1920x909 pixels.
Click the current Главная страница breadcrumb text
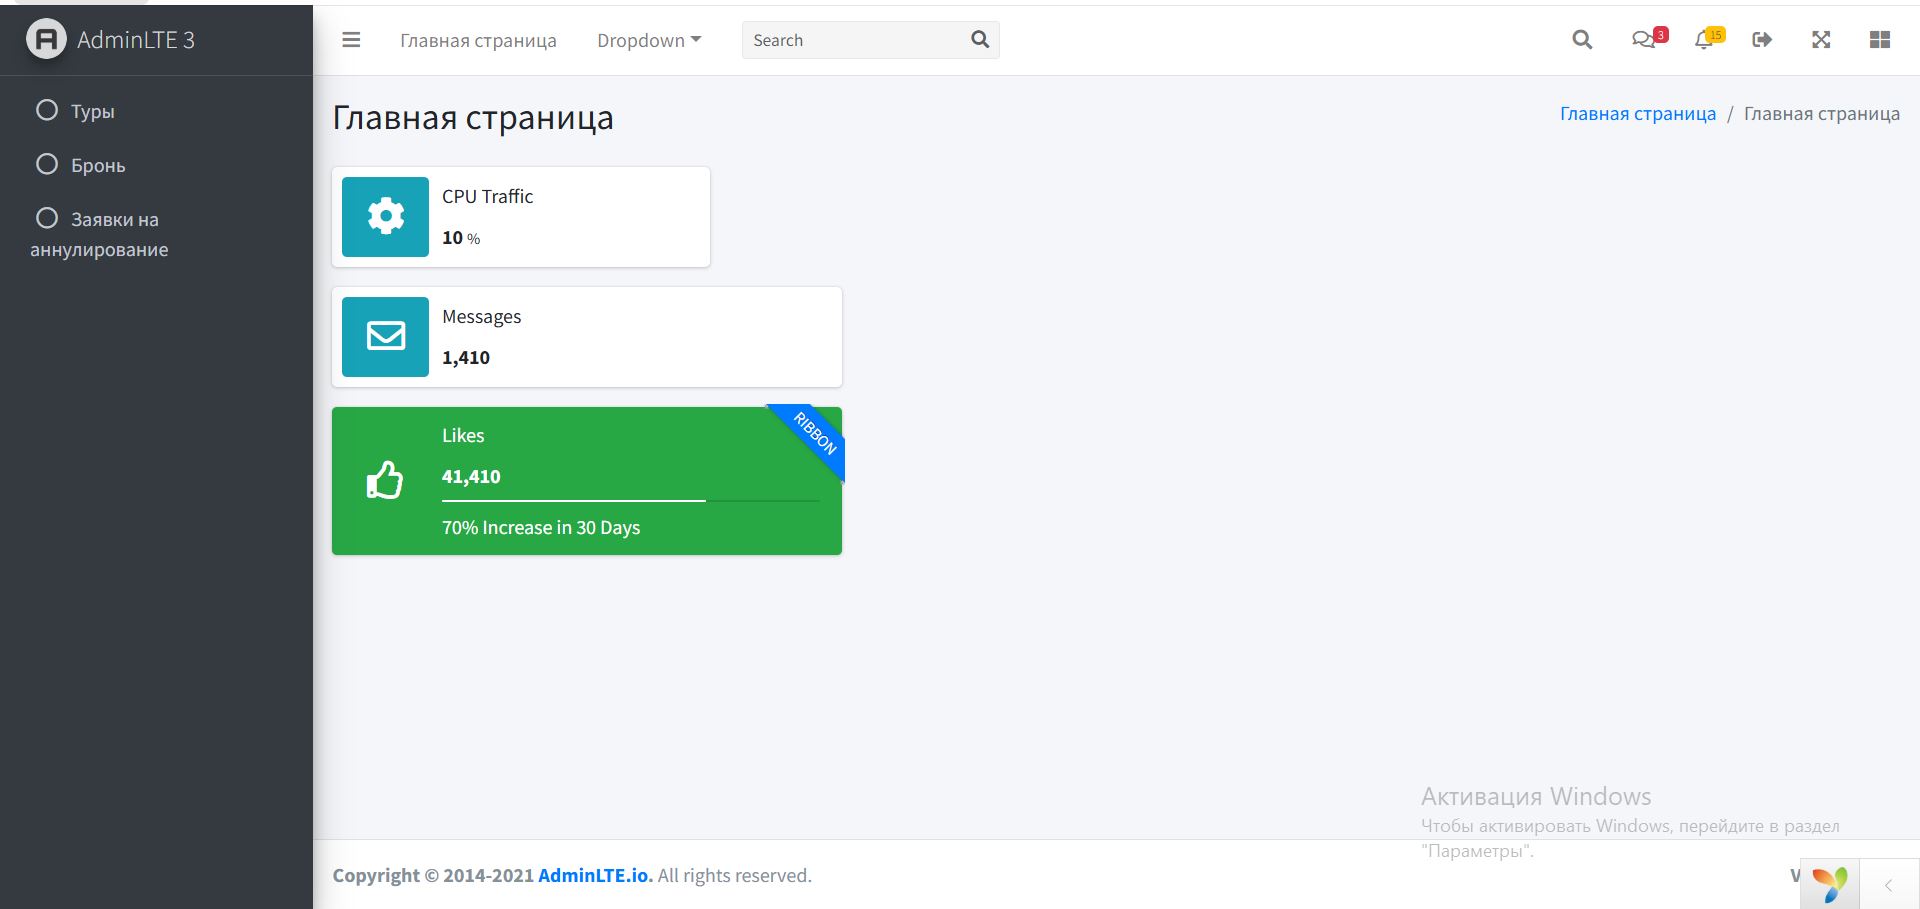1822,114
